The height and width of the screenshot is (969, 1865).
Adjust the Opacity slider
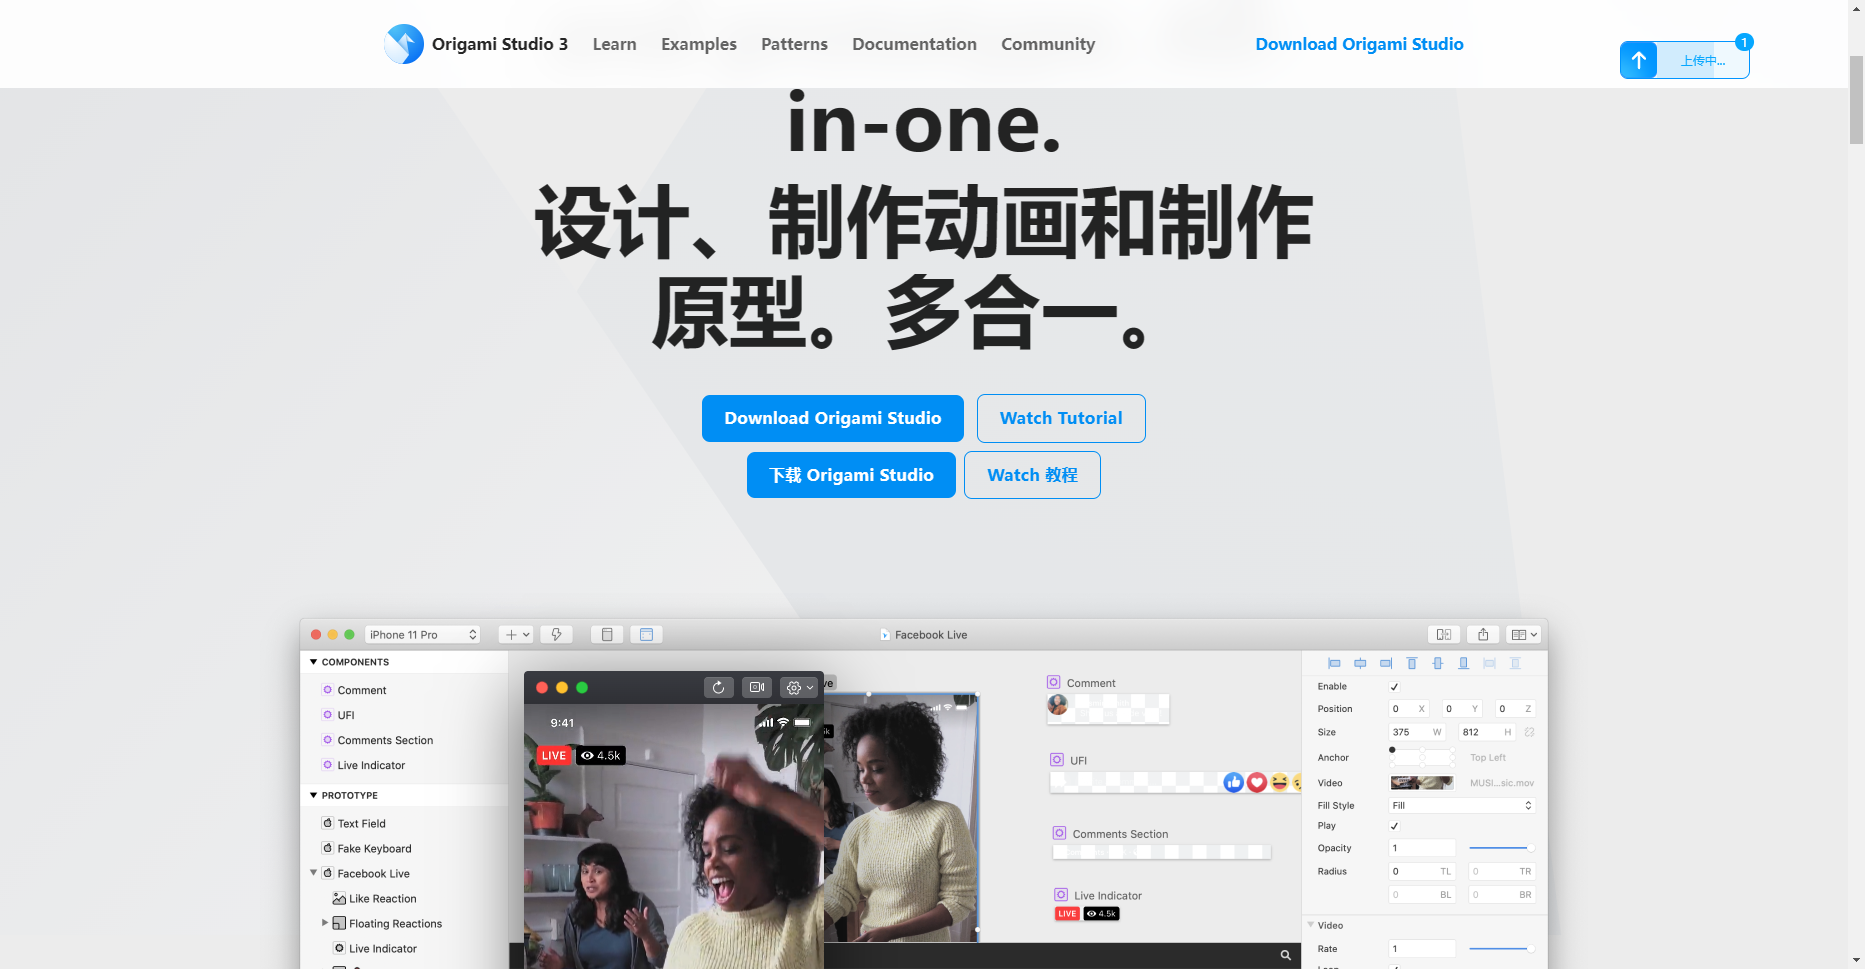click(1501, 848)
